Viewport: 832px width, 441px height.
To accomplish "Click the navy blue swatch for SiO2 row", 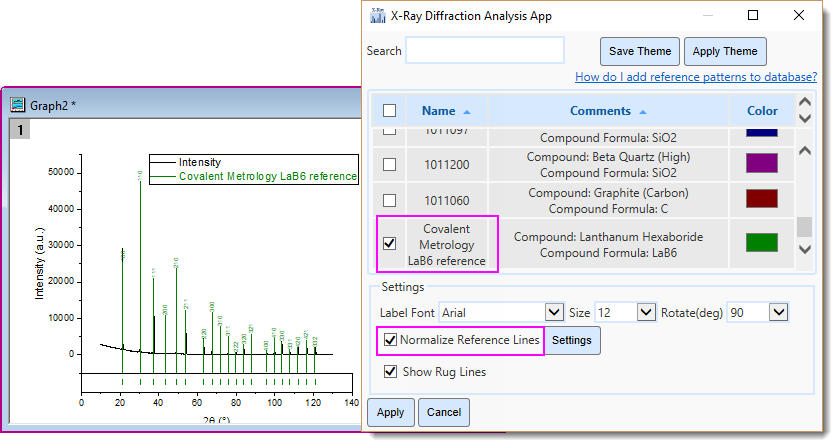I will [761, 133].
